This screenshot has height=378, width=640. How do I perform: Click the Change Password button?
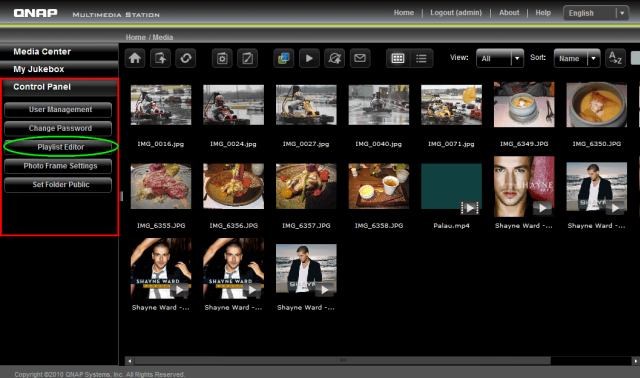58,128
